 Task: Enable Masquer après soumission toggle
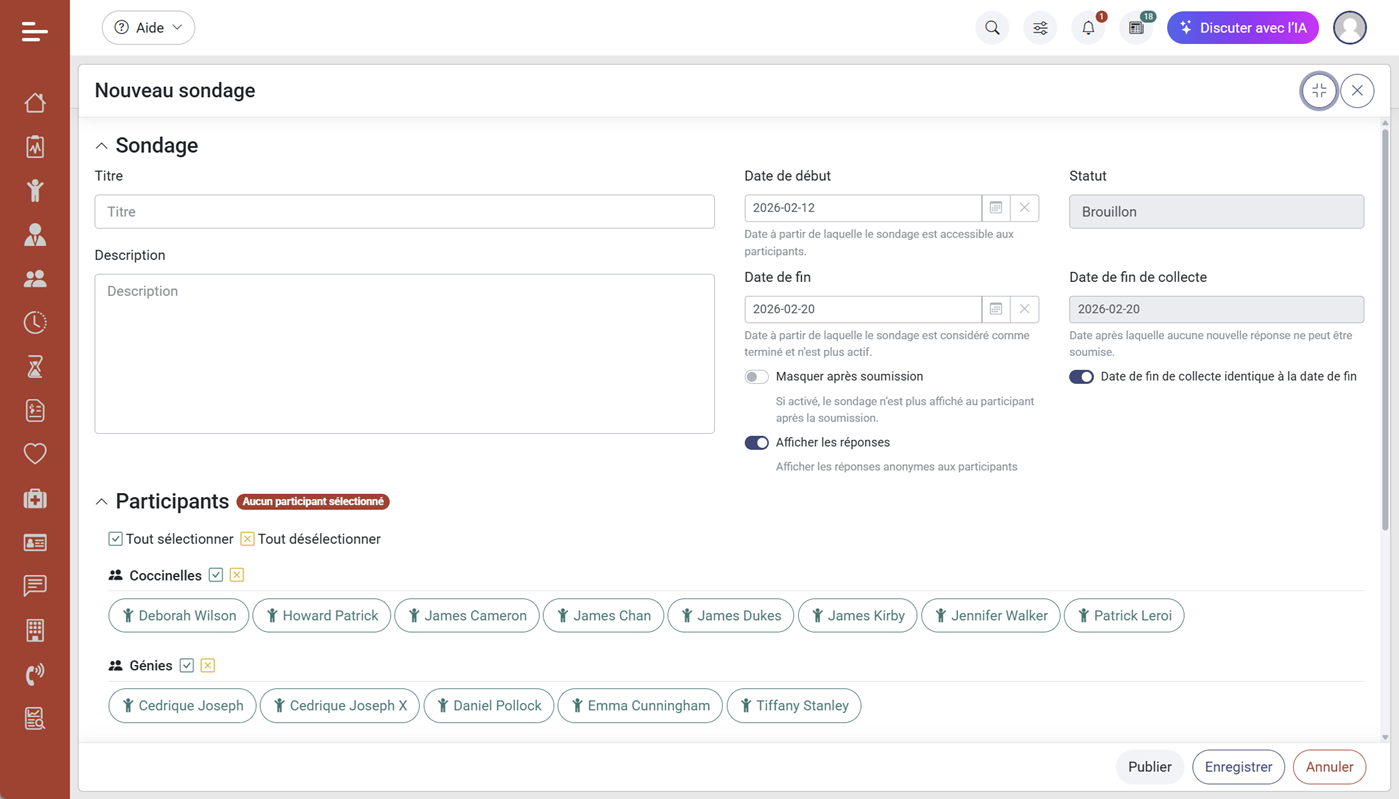tap(756, 377)
